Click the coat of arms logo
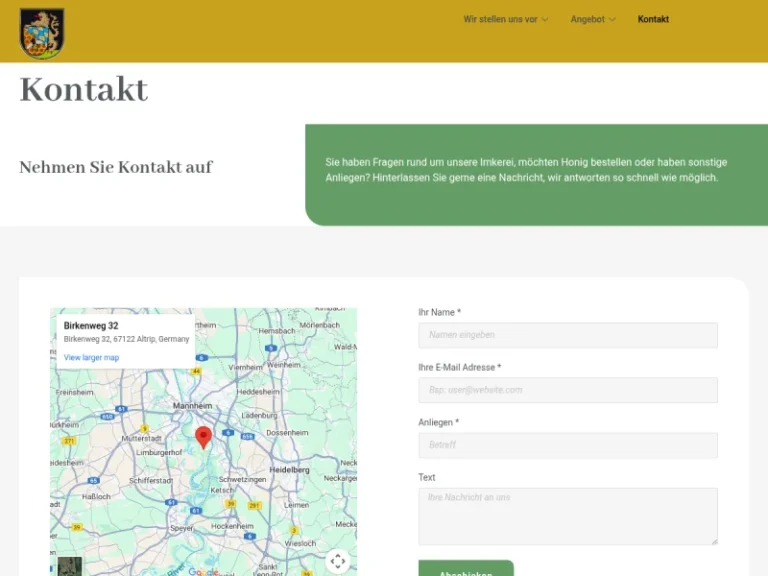This screenshot has width=768, height=576. coord(42,33)
